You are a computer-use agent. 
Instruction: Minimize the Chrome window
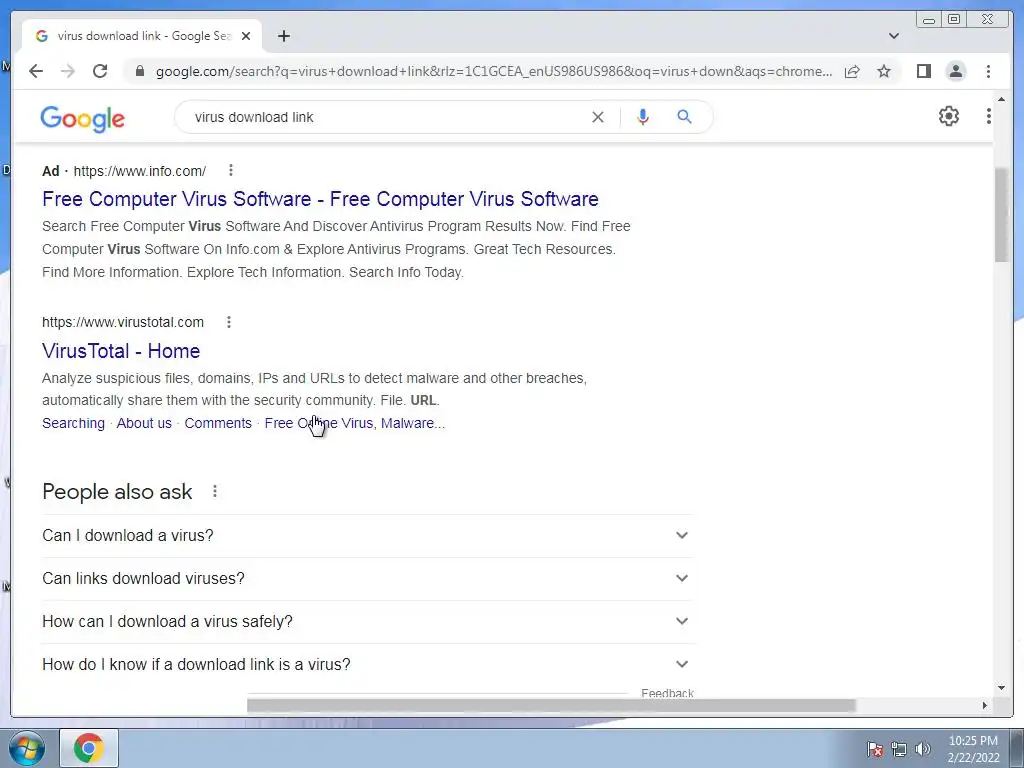929,20
